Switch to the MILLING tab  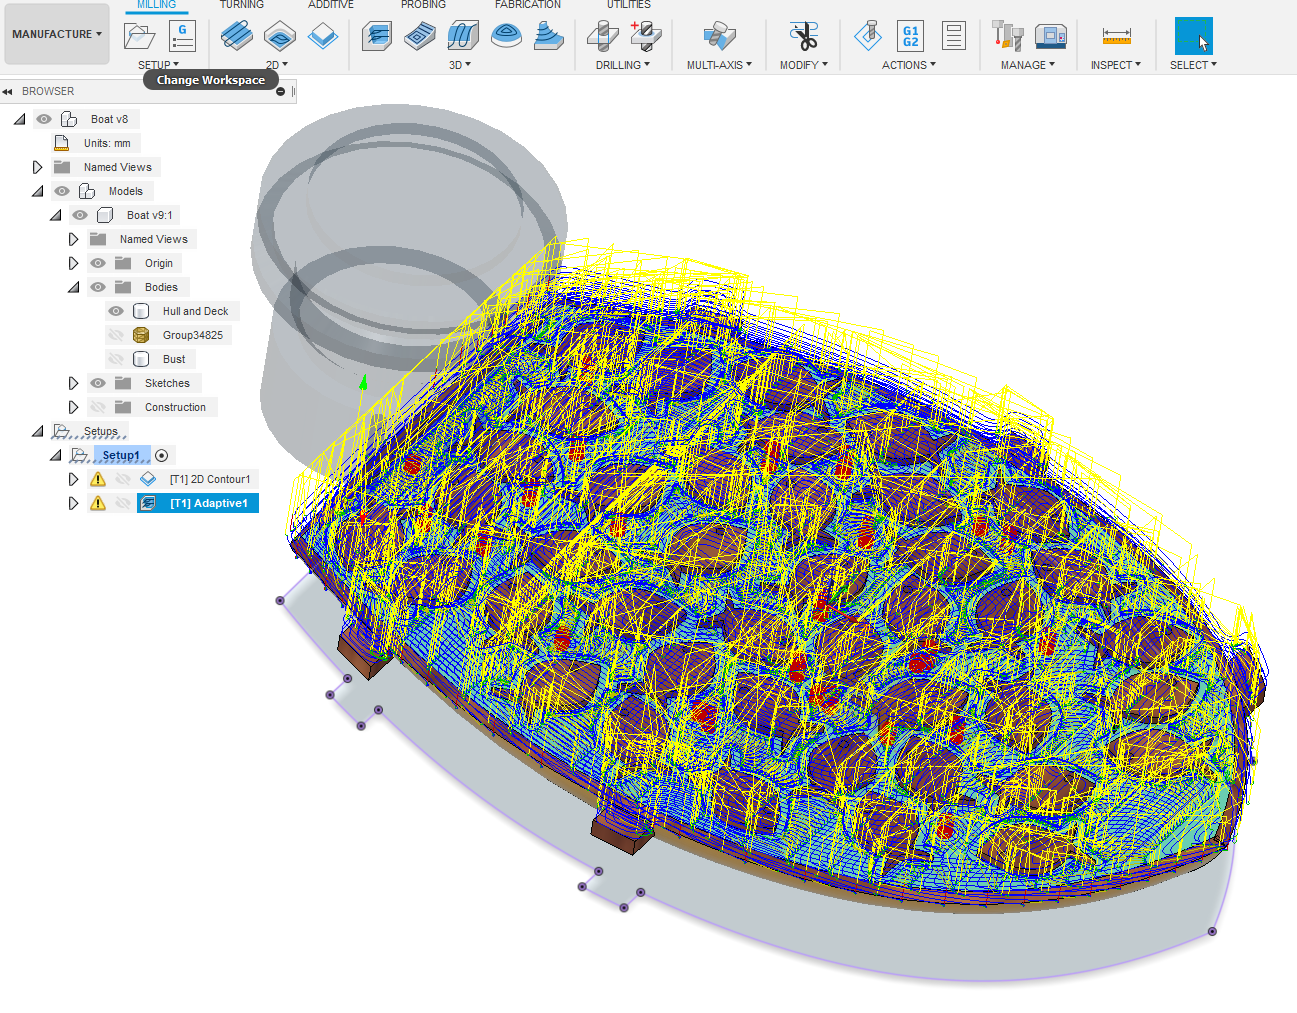[x=156, y=5]
